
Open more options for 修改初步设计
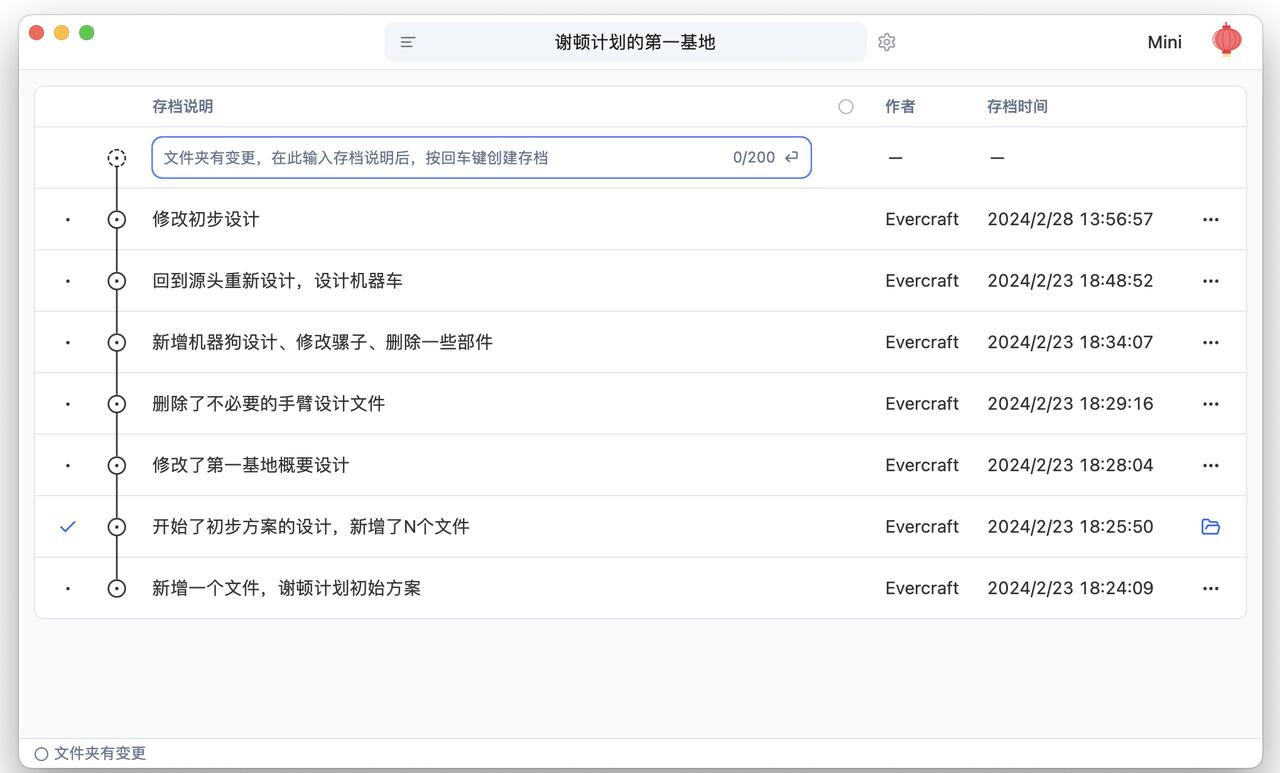pos(1210,220)
